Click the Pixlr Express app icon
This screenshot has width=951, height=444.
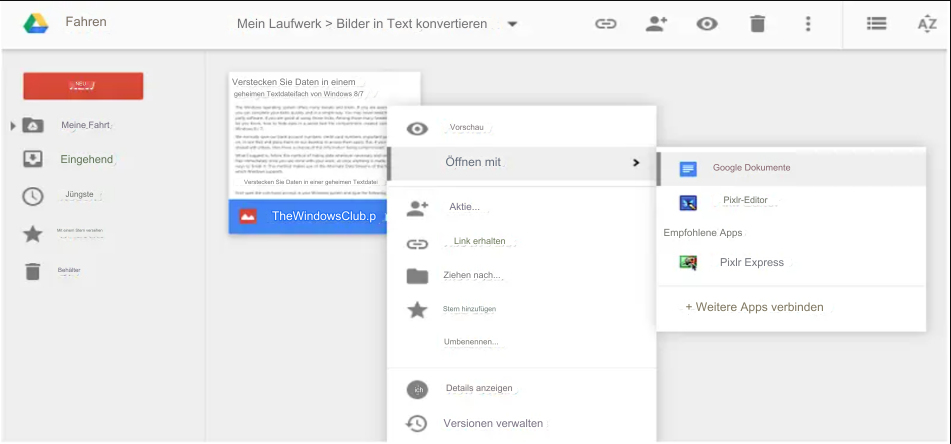pyautogui.click(x=688, y=262)
